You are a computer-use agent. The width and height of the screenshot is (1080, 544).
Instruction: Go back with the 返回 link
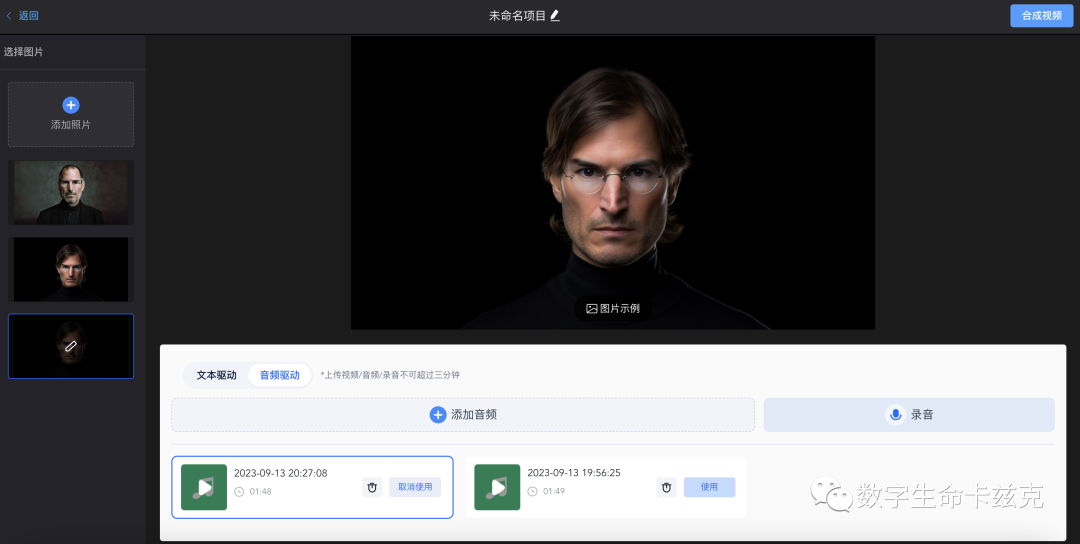pos(28,15)
